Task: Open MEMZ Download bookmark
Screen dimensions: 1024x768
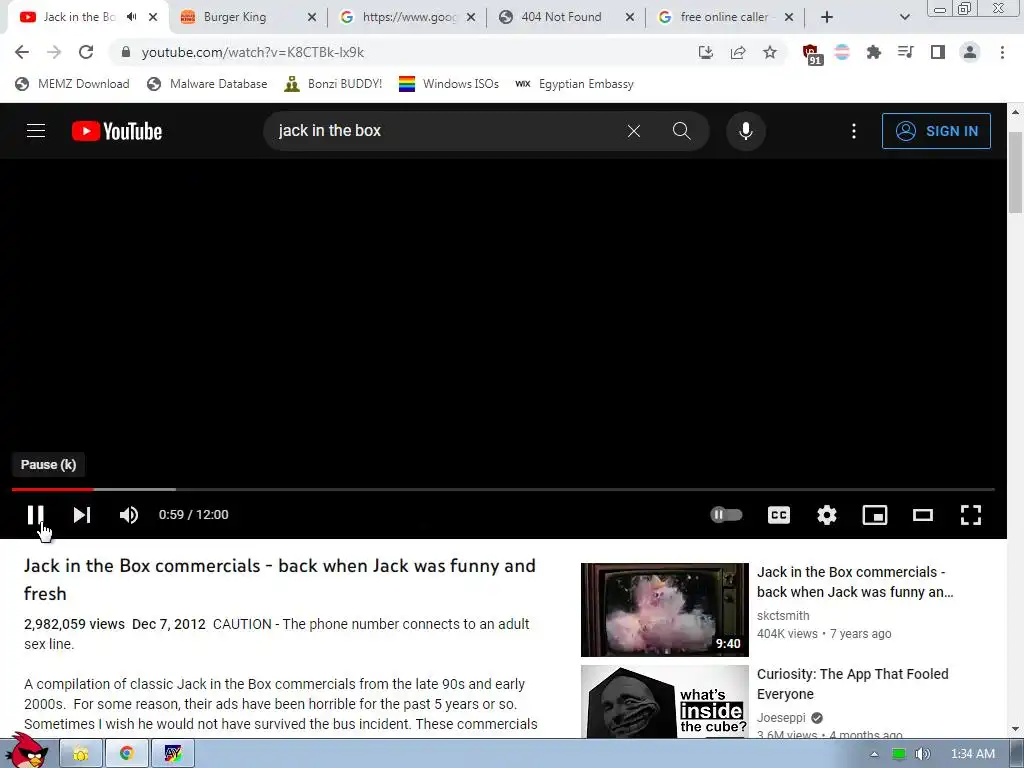Action: [72, 84]
